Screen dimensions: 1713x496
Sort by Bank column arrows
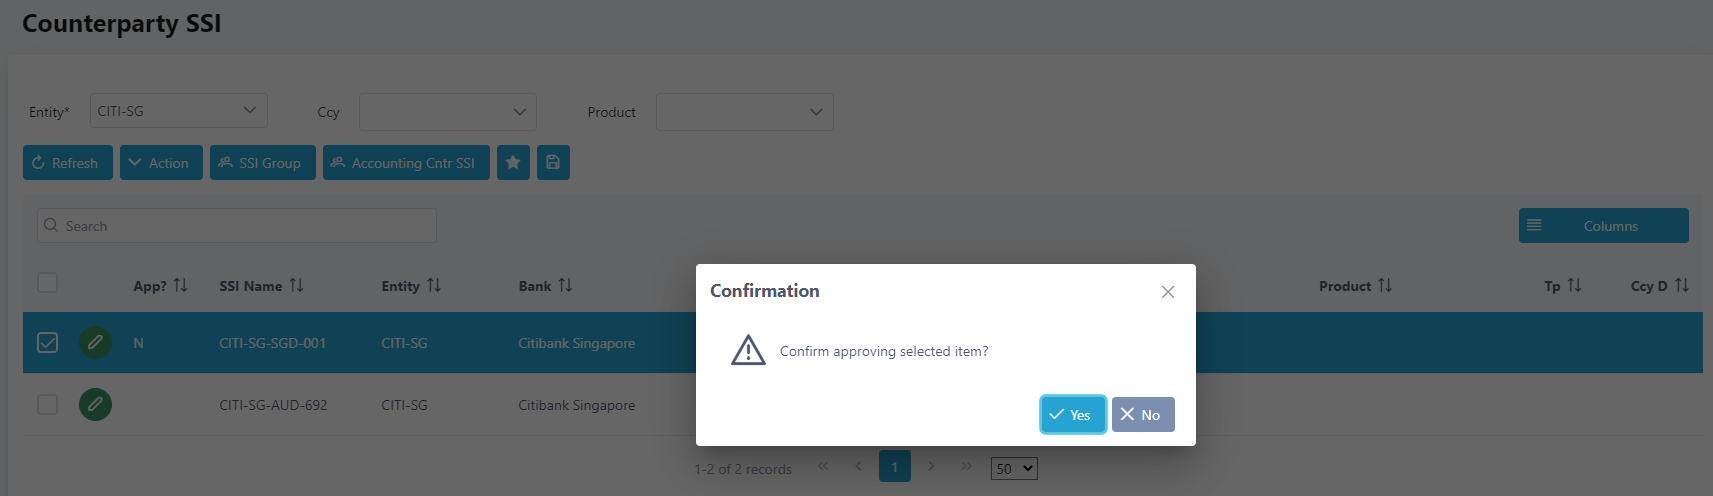coord(565,286)
